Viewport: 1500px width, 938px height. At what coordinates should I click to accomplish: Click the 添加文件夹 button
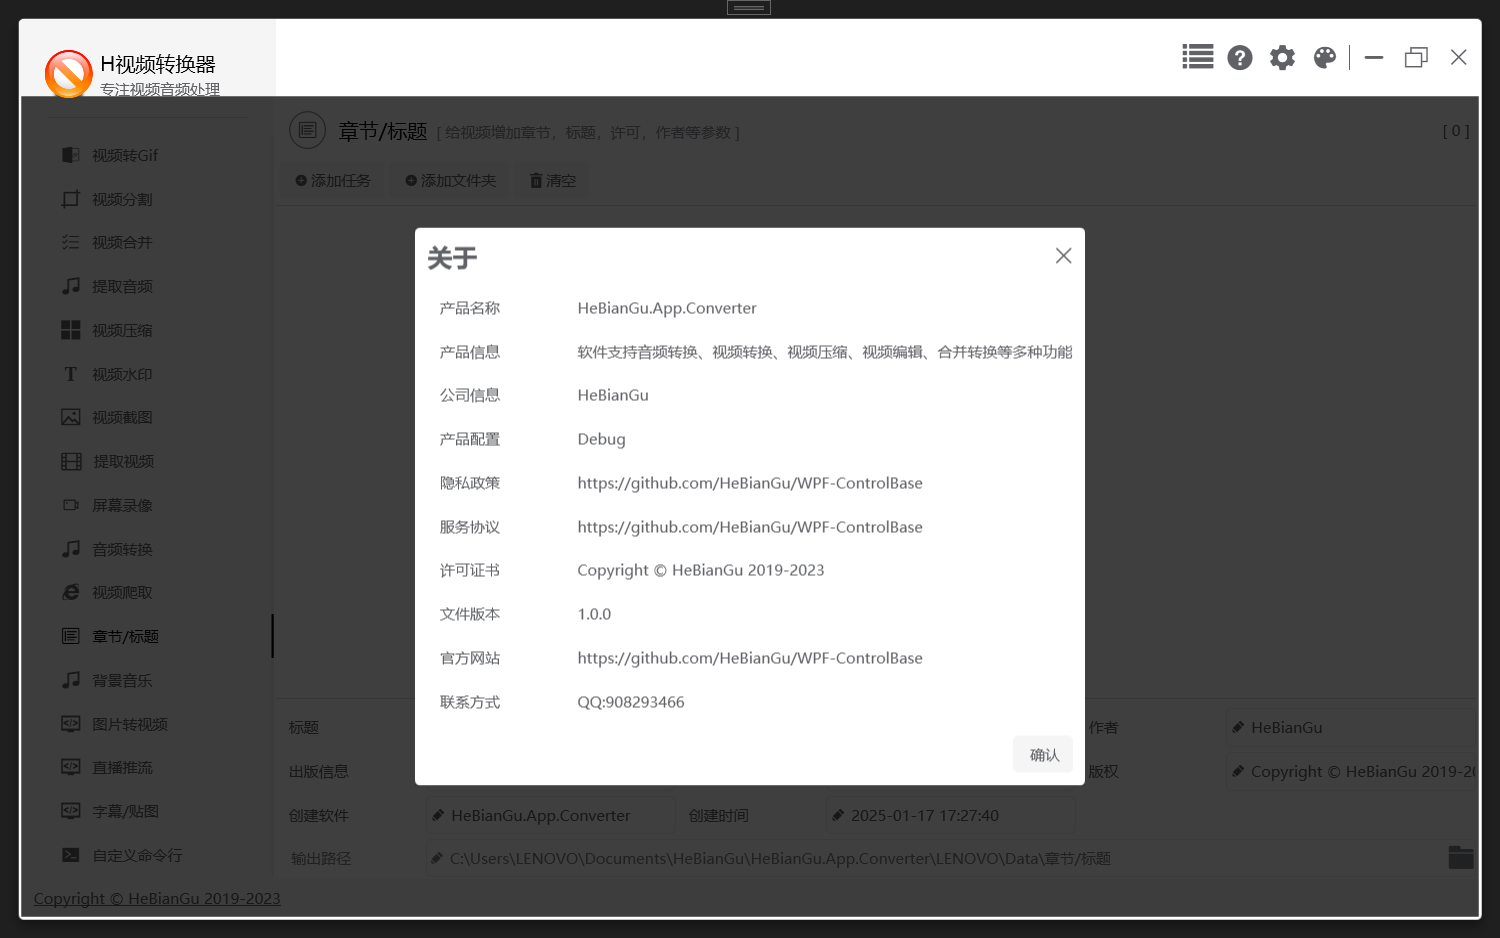(x=451, y=181)
